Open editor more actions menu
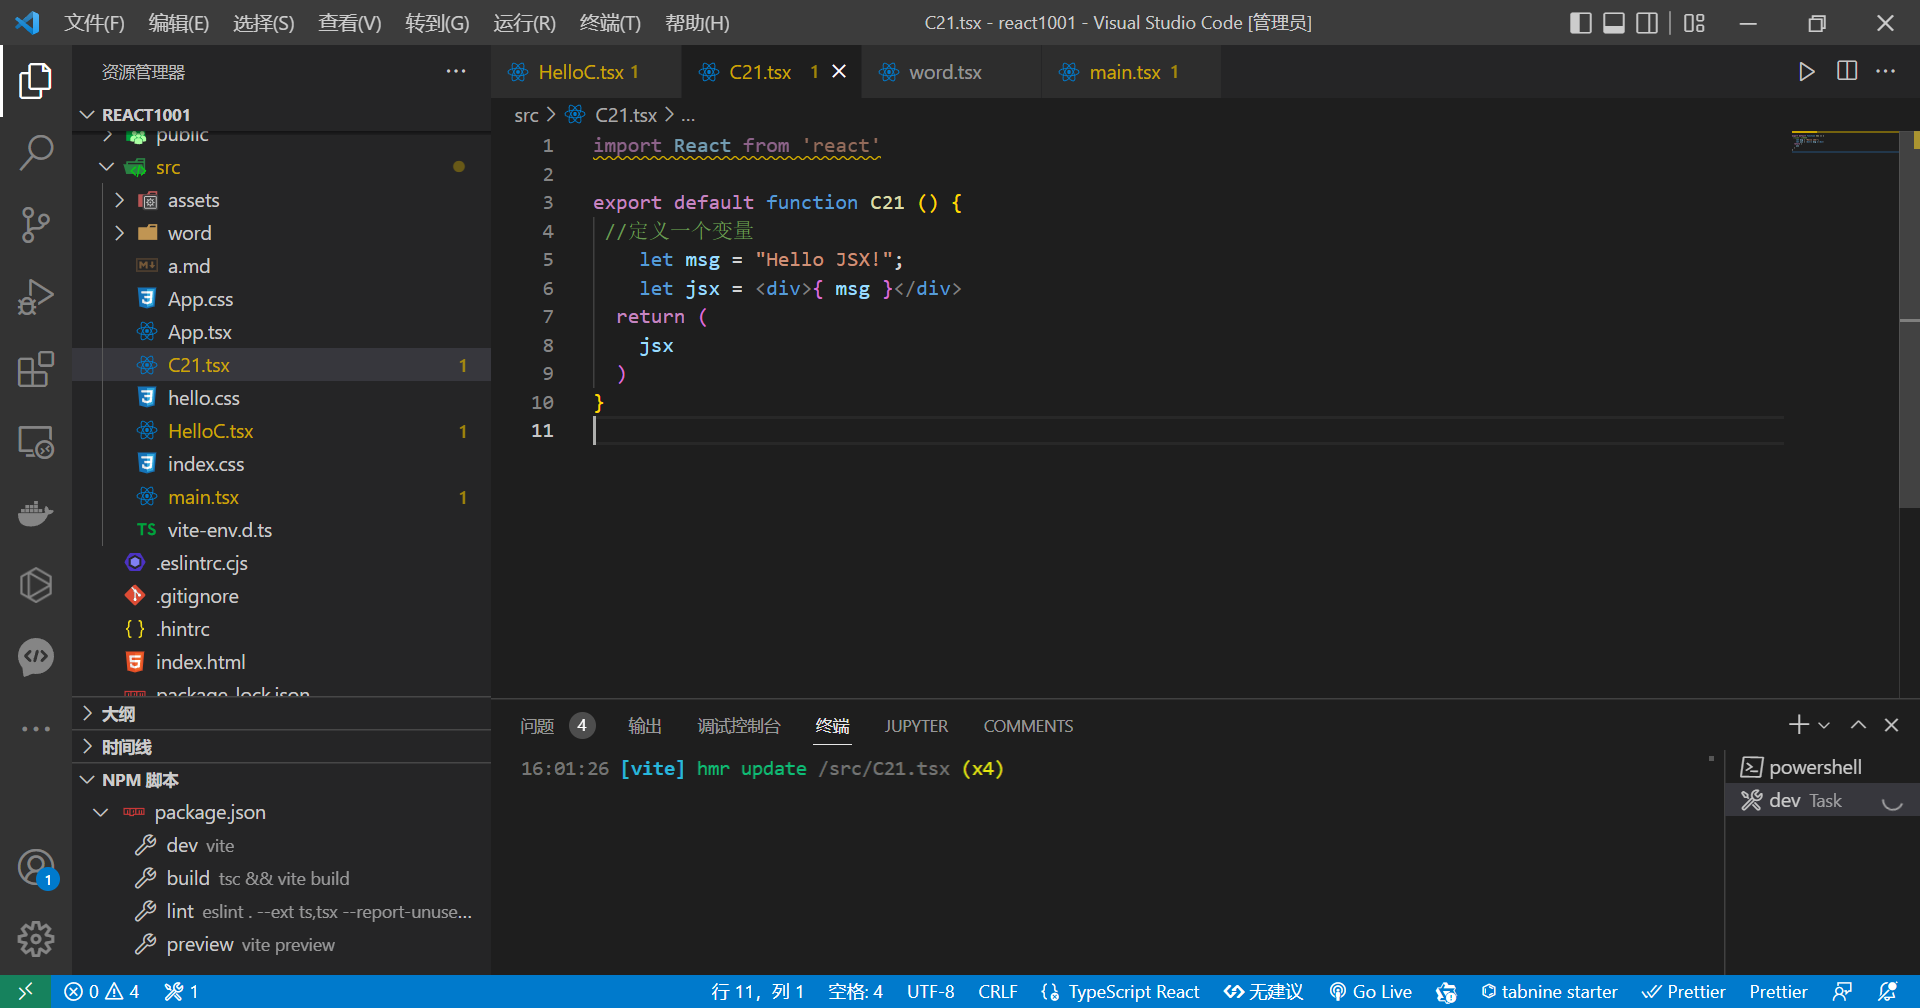Viewport: 1920px width, 1008px height. [x=1886, y=72]
